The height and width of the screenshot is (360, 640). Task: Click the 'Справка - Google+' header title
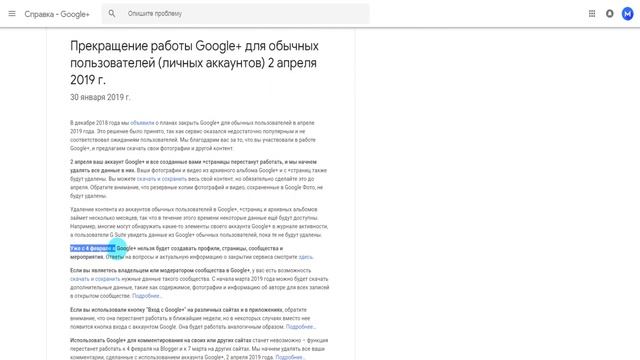(x=57, y=14)
